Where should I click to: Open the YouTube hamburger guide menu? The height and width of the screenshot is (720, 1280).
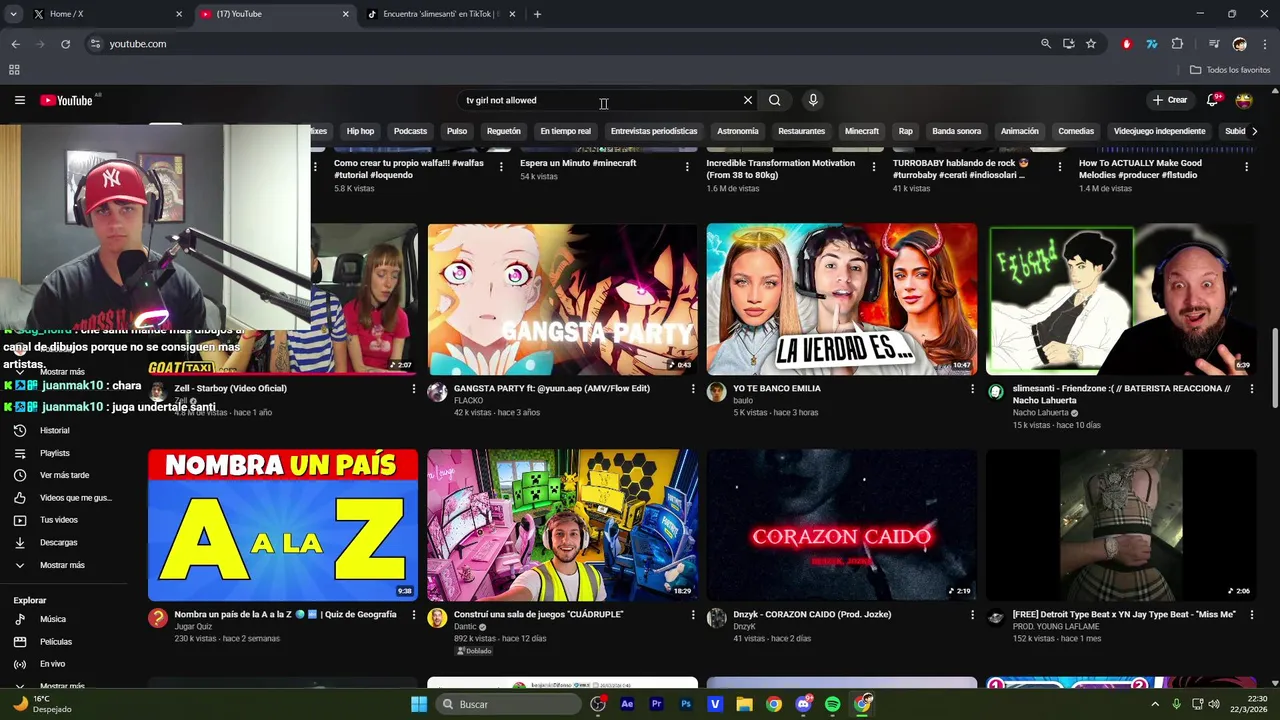tap(19, 100)
